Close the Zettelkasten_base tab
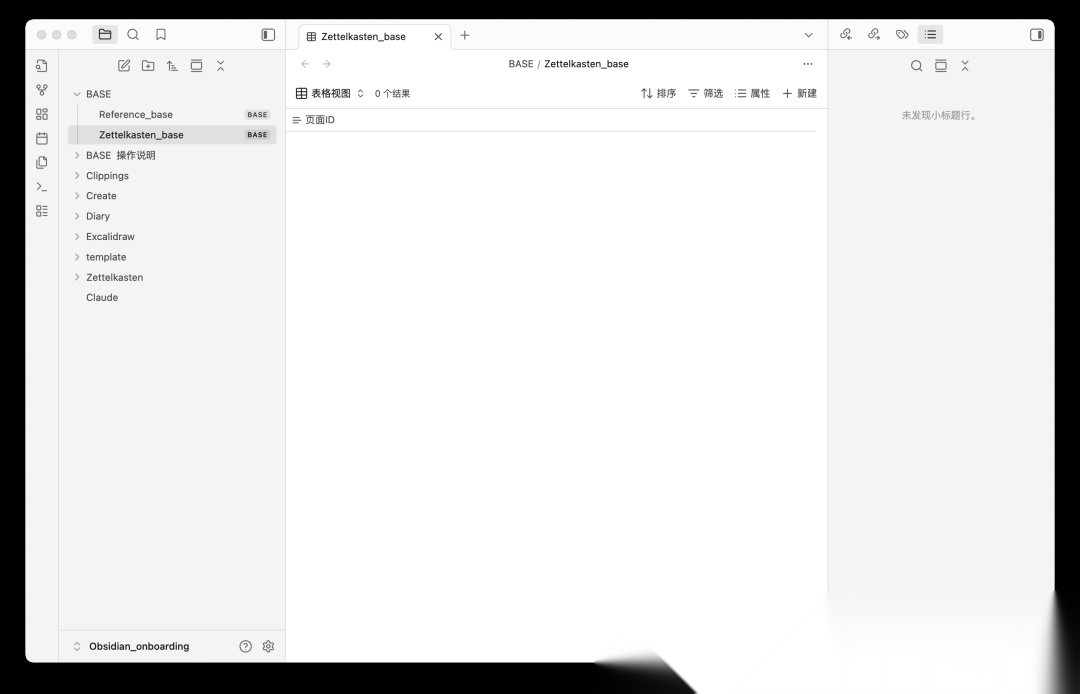This screenshot has width=1080, height=694. (438, 36)
